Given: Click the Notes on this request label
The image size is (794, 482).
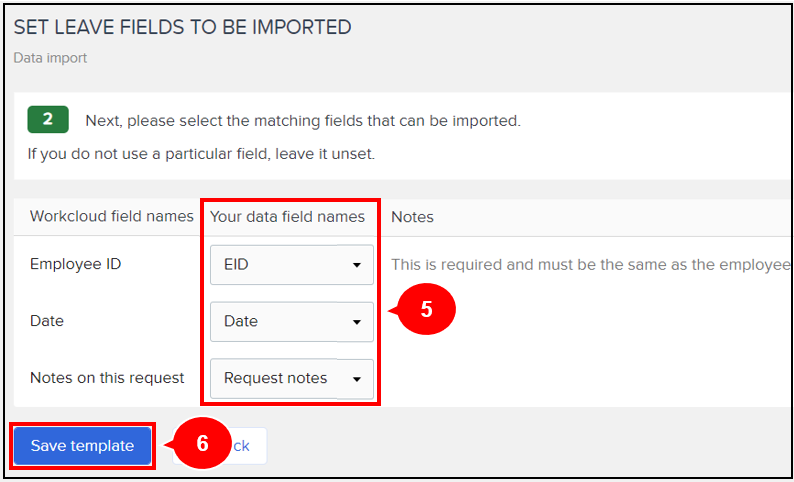Looking at the screenshot, I should [107, 378].
